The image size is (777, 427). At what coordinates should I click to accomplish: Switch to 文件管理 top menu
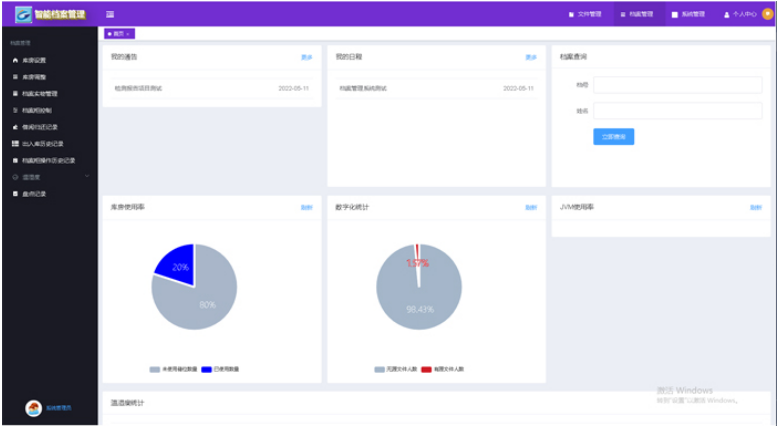(x=586, y=15)
